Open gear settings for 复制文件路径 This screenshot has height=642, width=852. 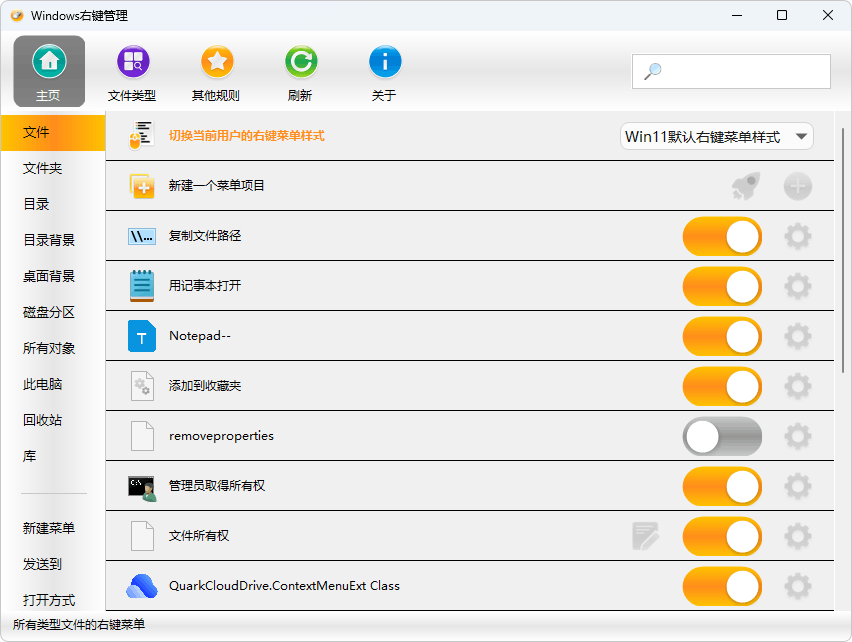point(797,236)
